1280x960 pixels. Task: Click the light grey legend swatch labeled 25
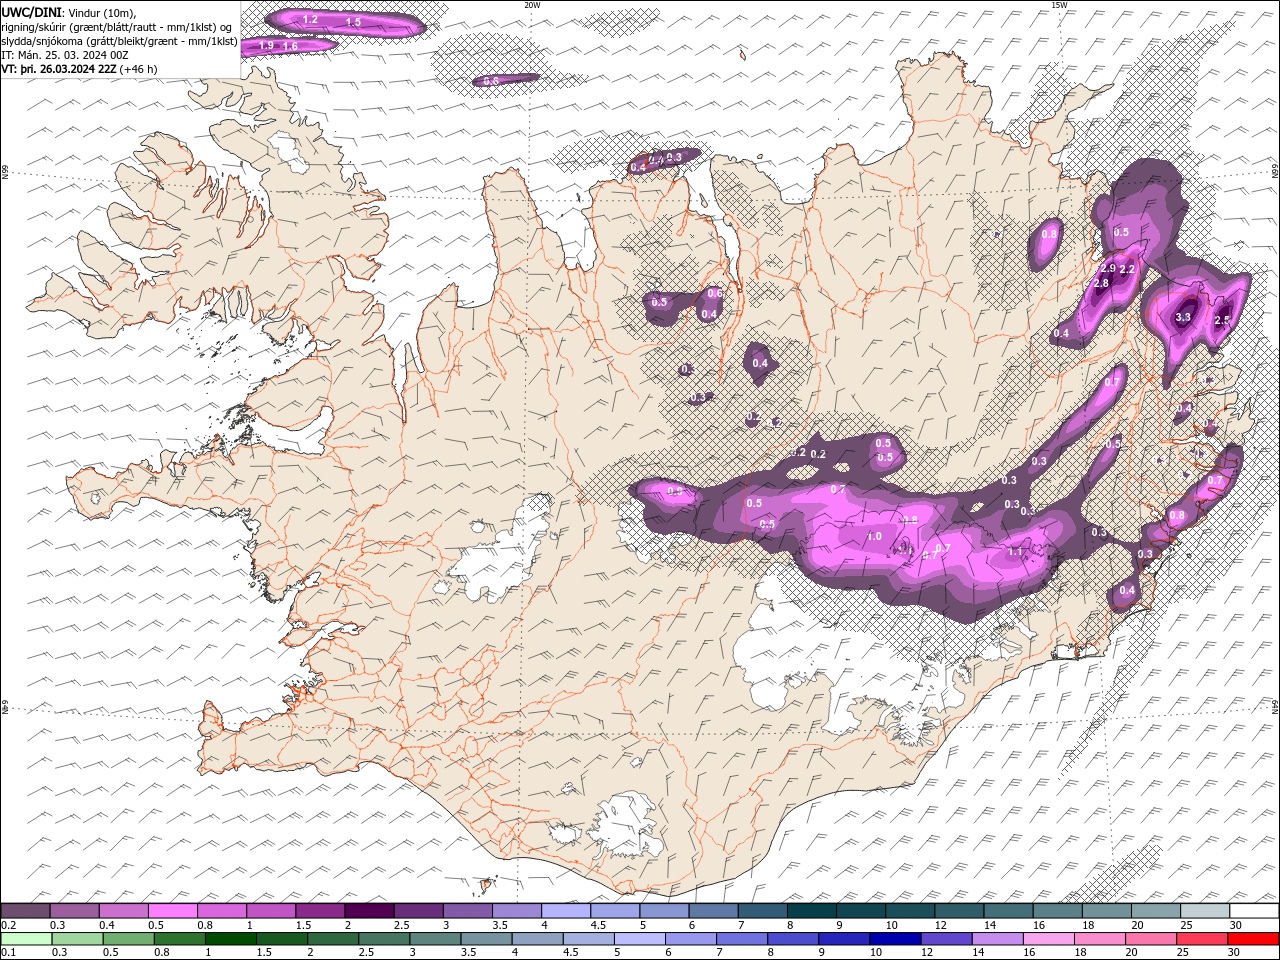(1204, 911)
